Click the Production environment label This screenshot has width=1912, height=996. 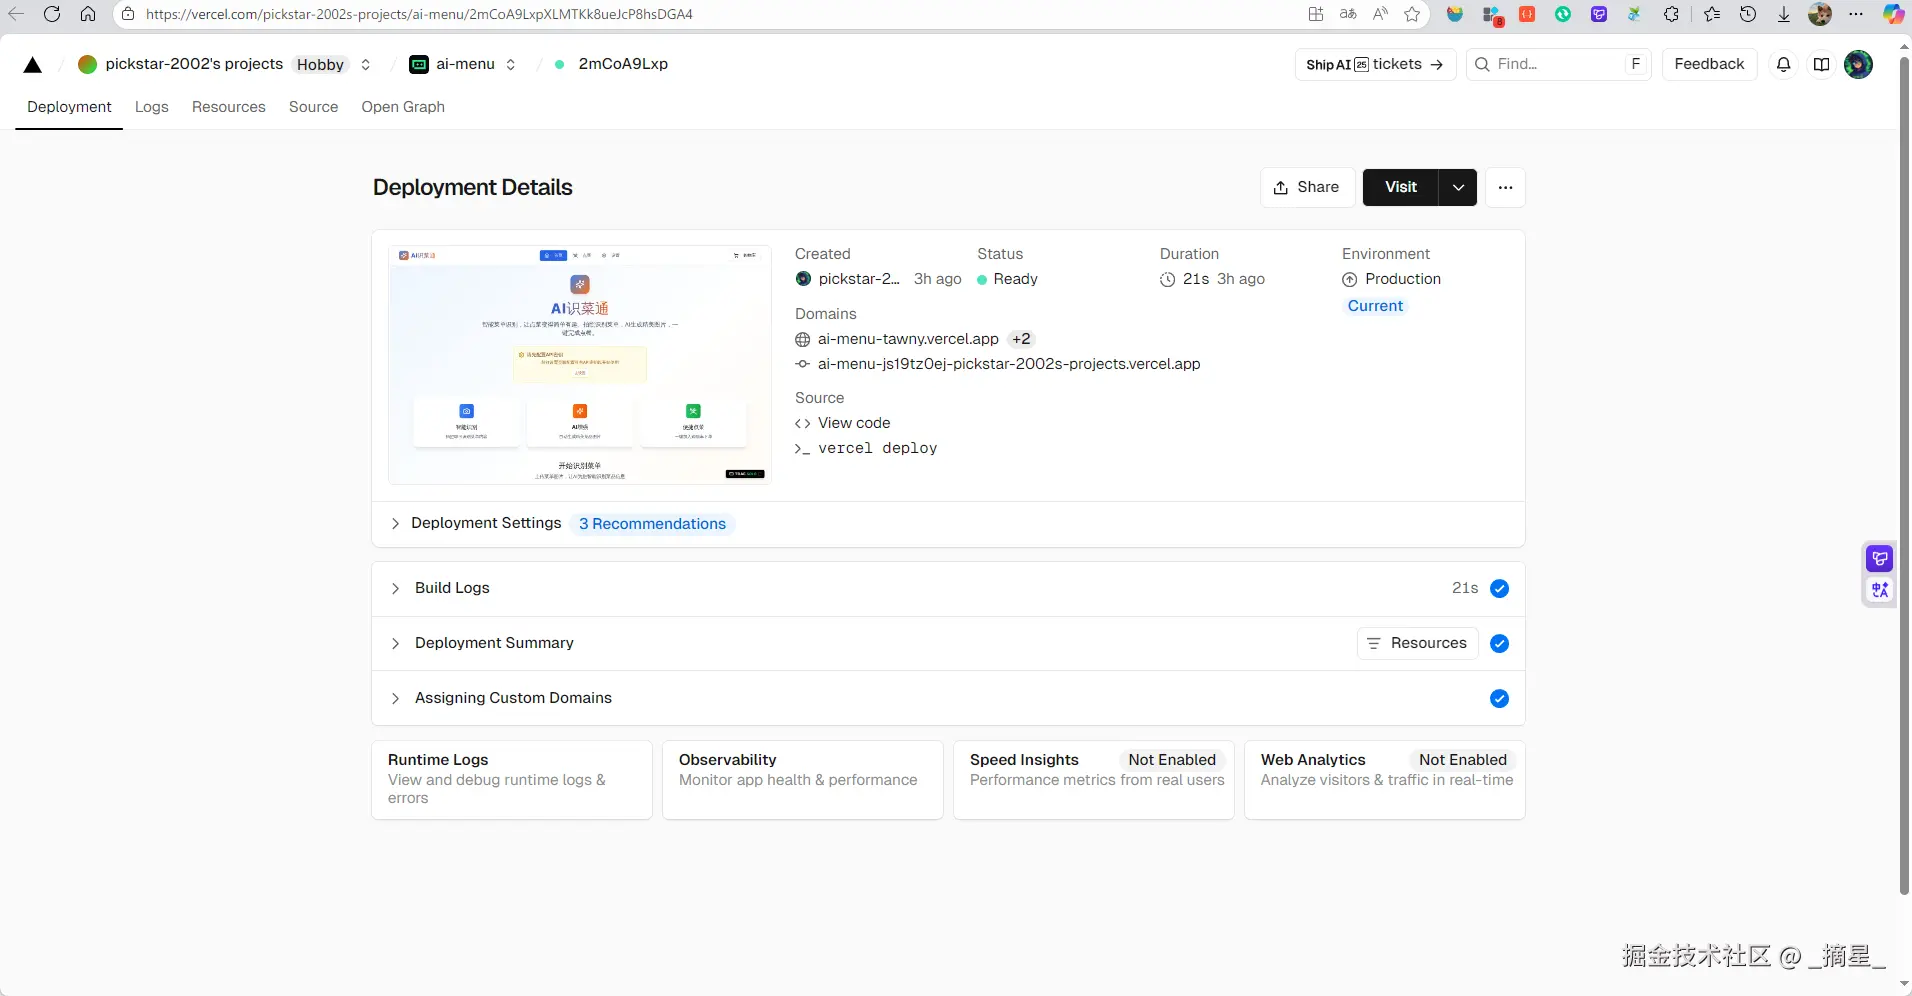pos(1403,279)
